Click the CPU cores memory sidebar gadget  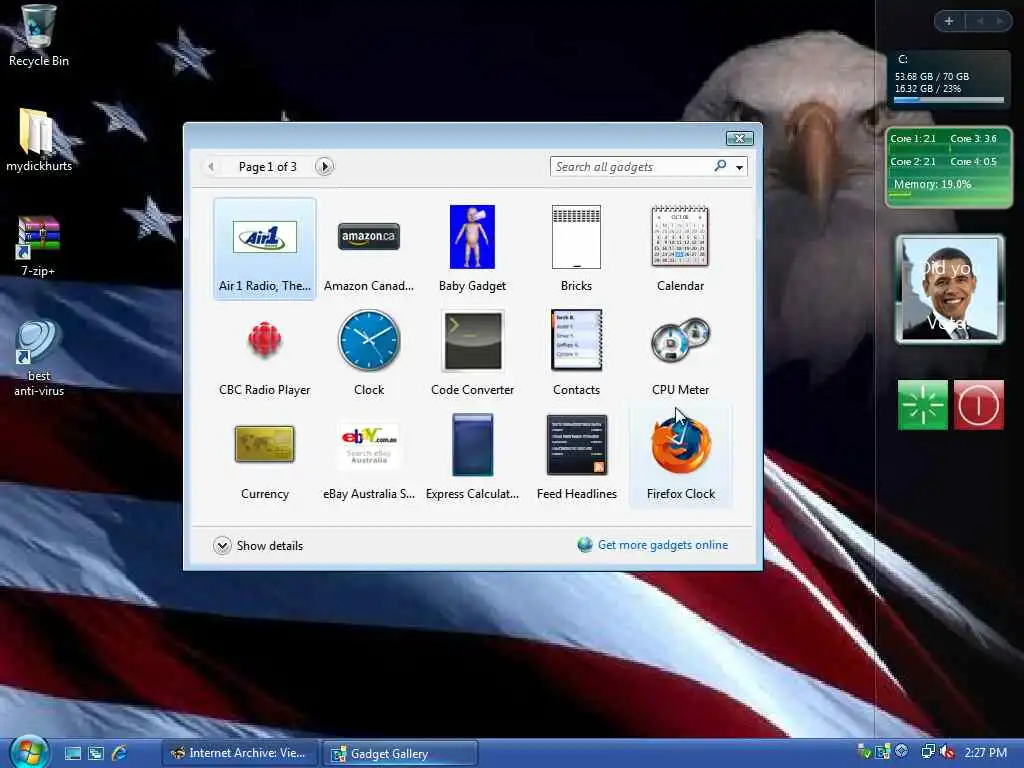click(949, 167)
